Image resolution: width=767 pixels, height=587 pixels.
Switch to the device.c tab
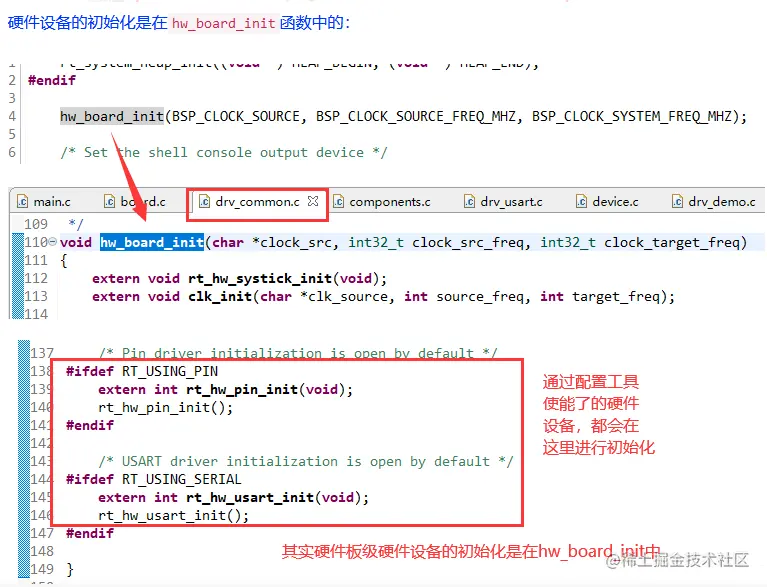[x=607, y=202]
